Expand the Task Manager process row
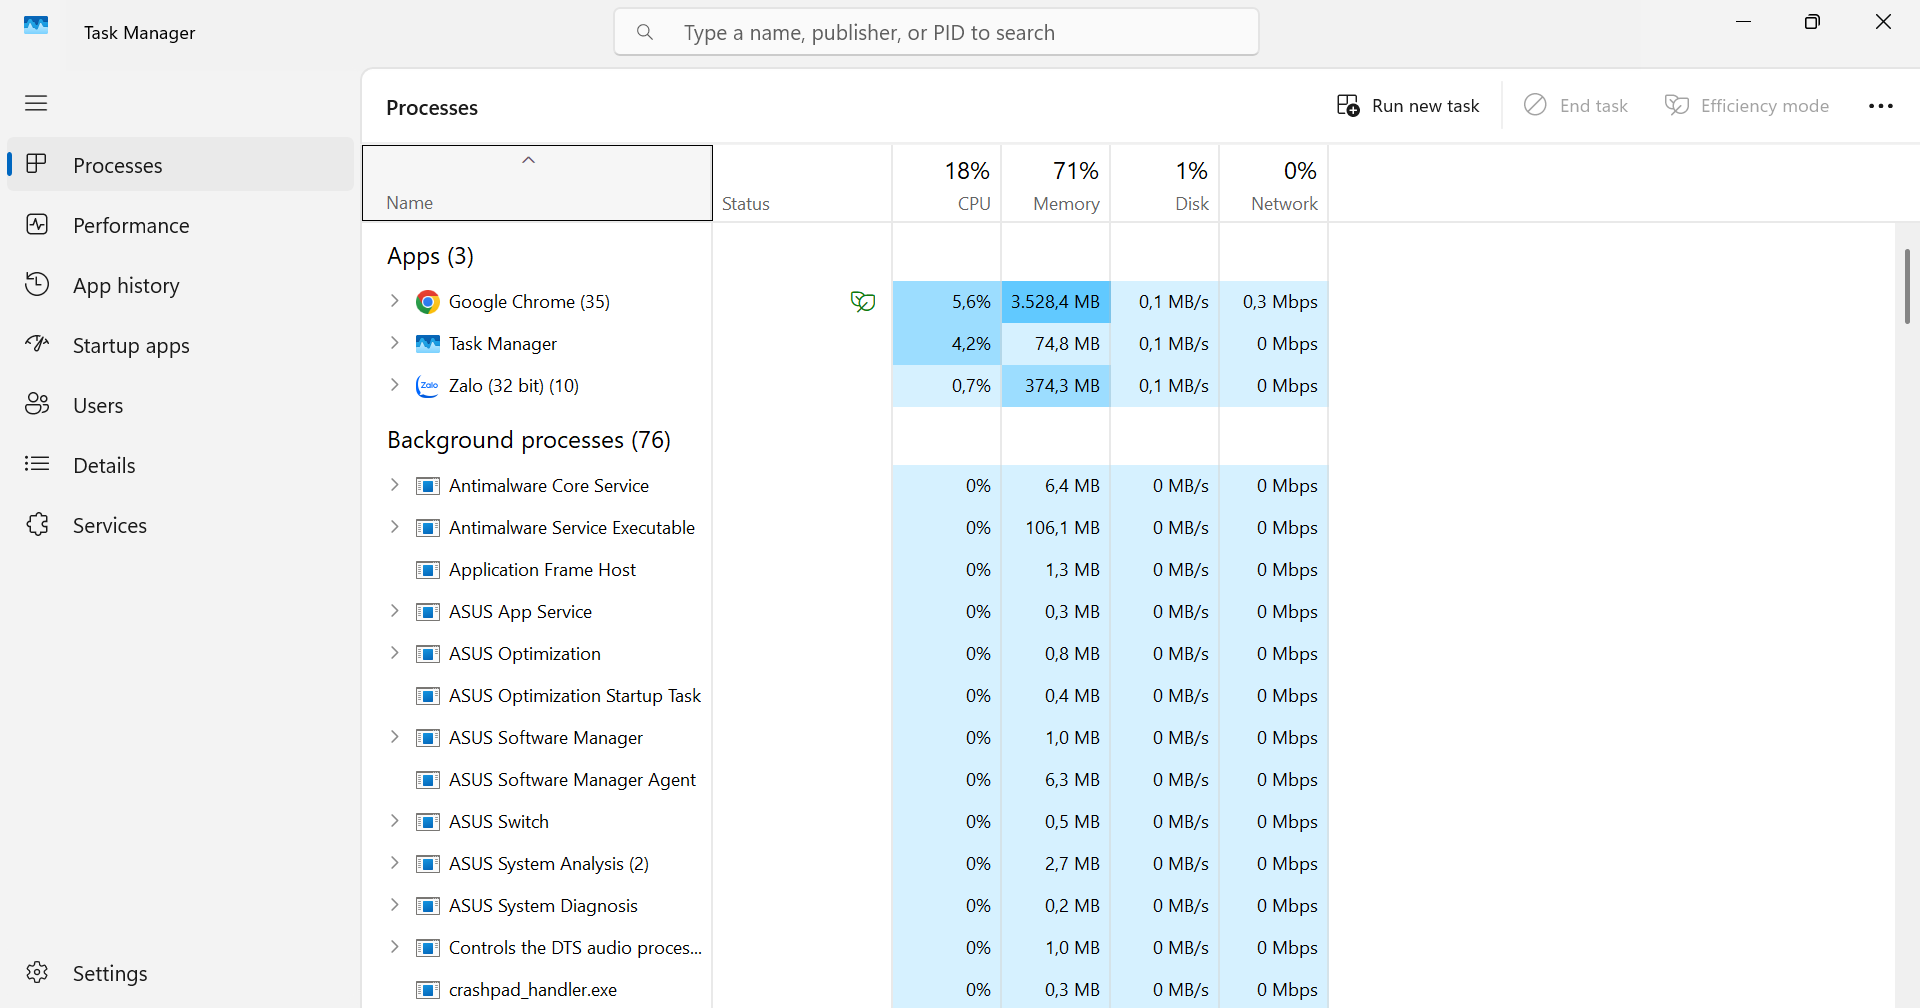The width and height of the screenshot is (1920, 1008). tap(395, 343)
